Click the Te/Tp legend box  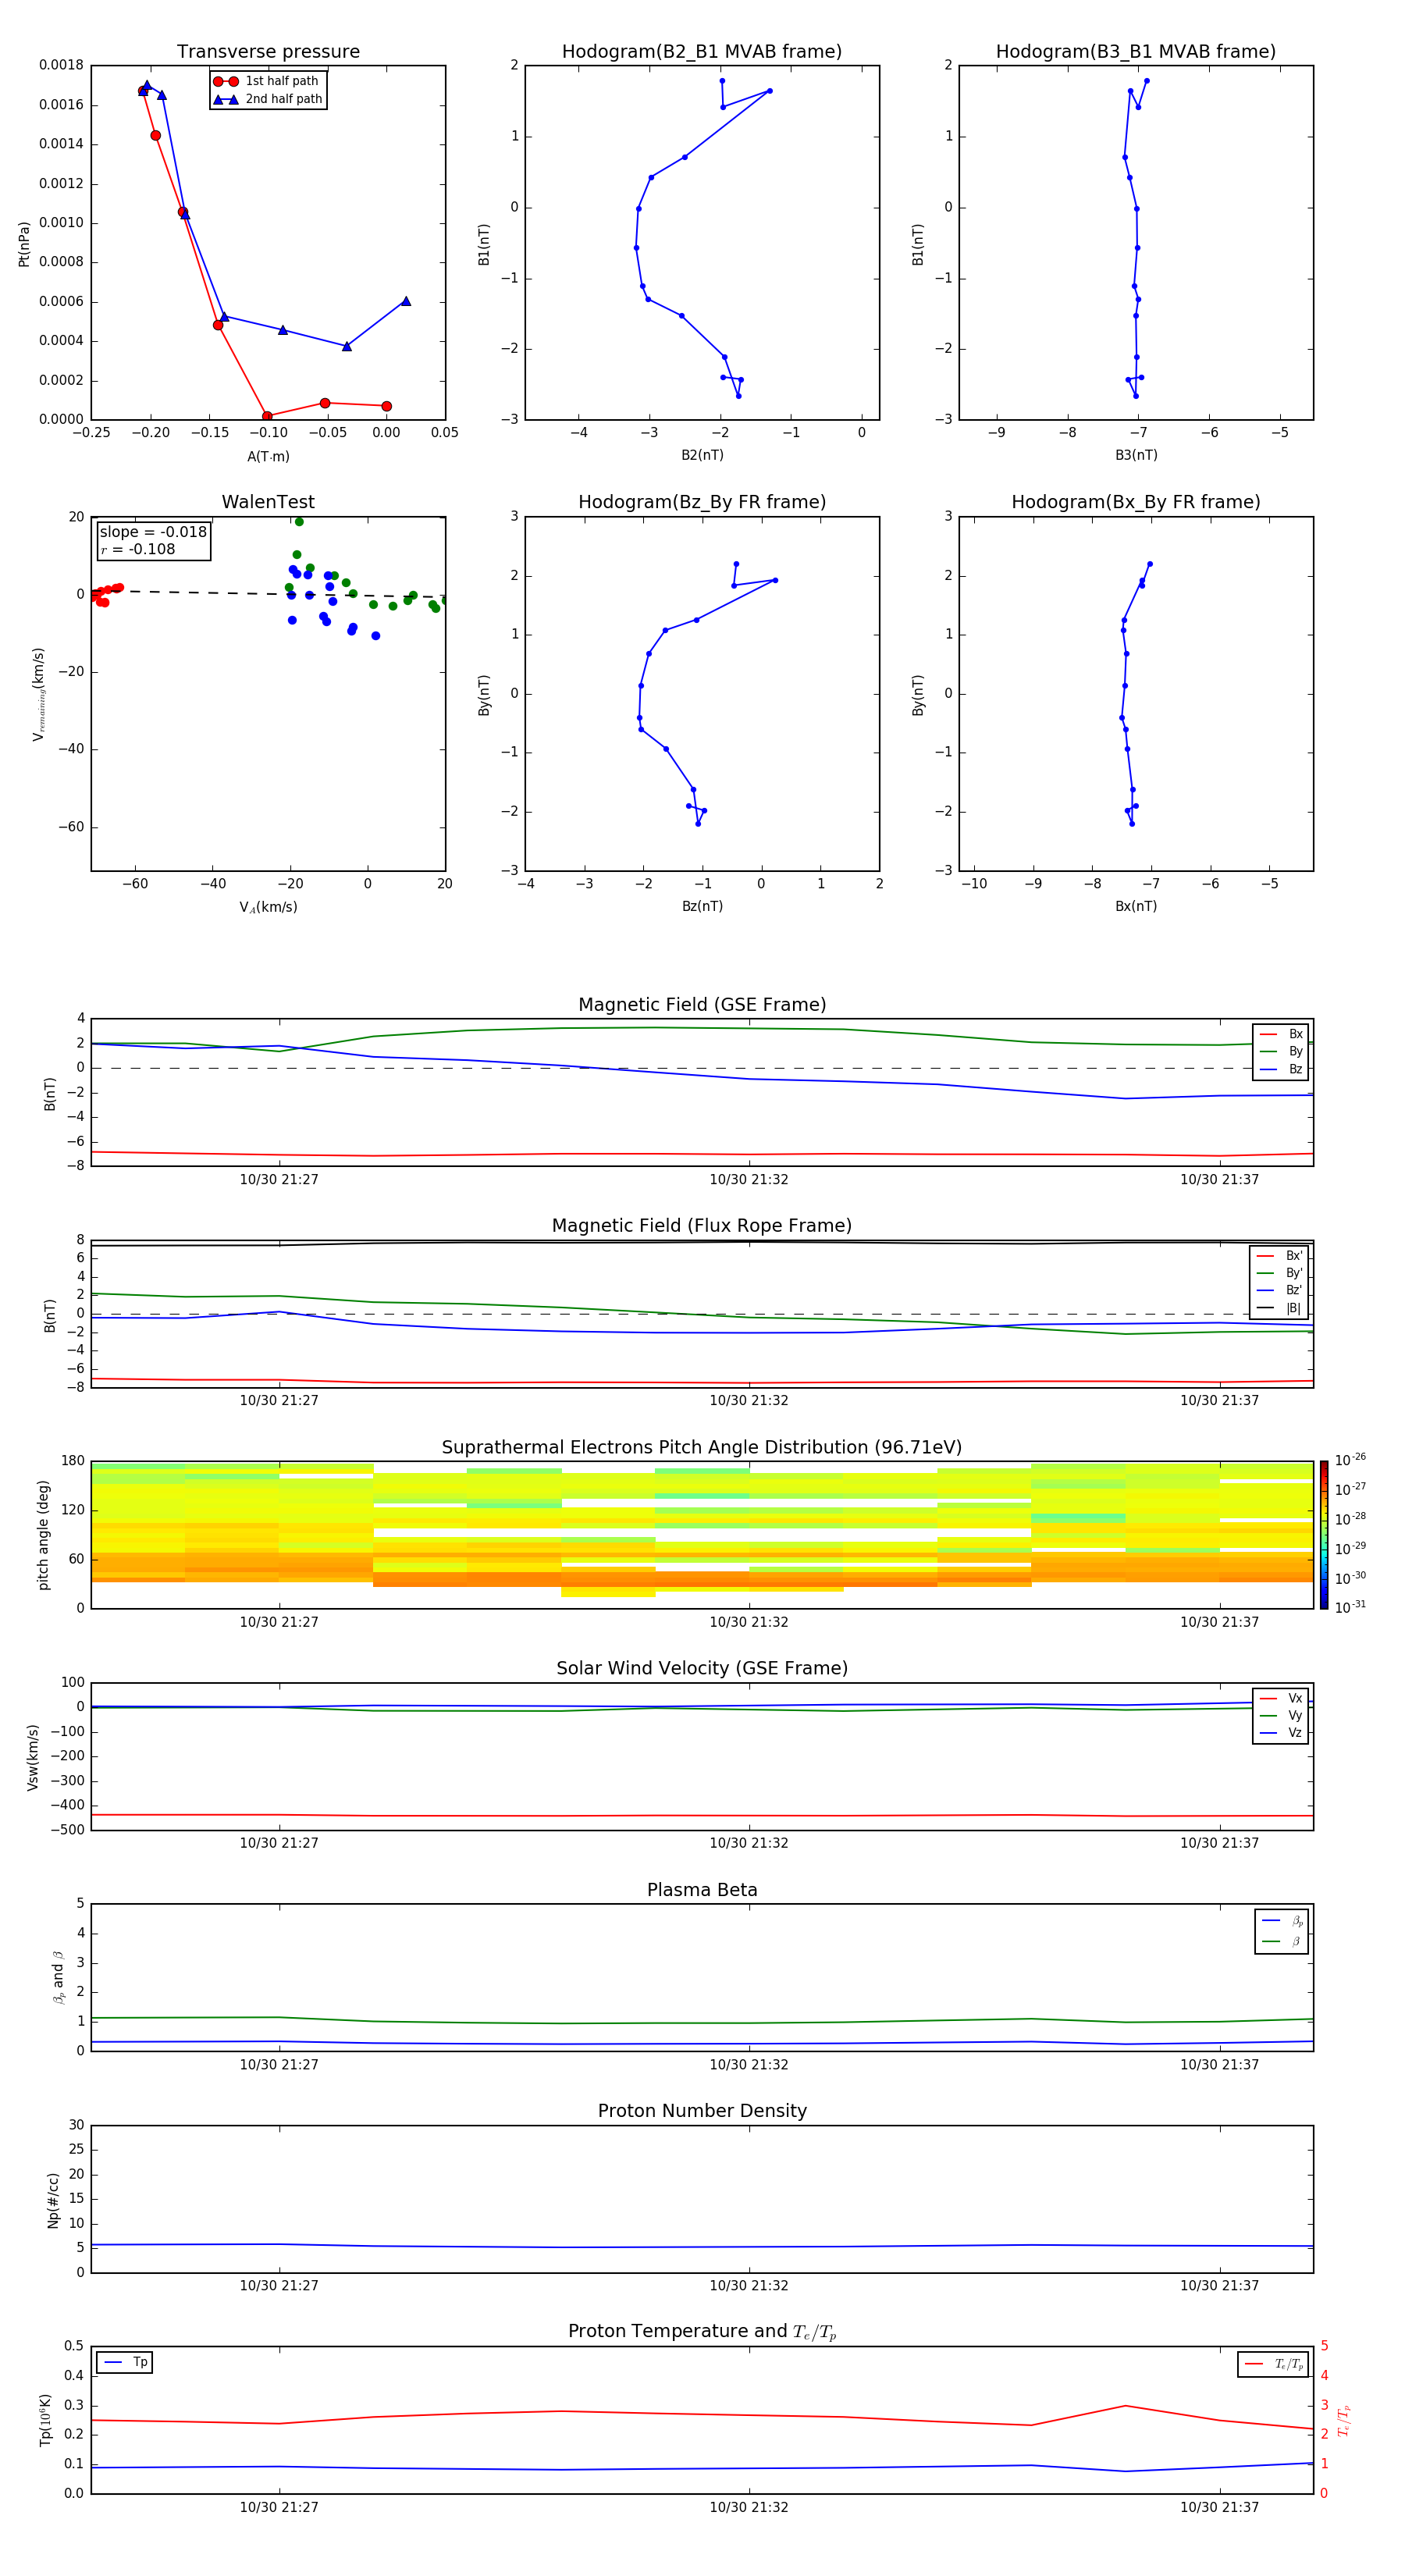tap(1272, 2364)
